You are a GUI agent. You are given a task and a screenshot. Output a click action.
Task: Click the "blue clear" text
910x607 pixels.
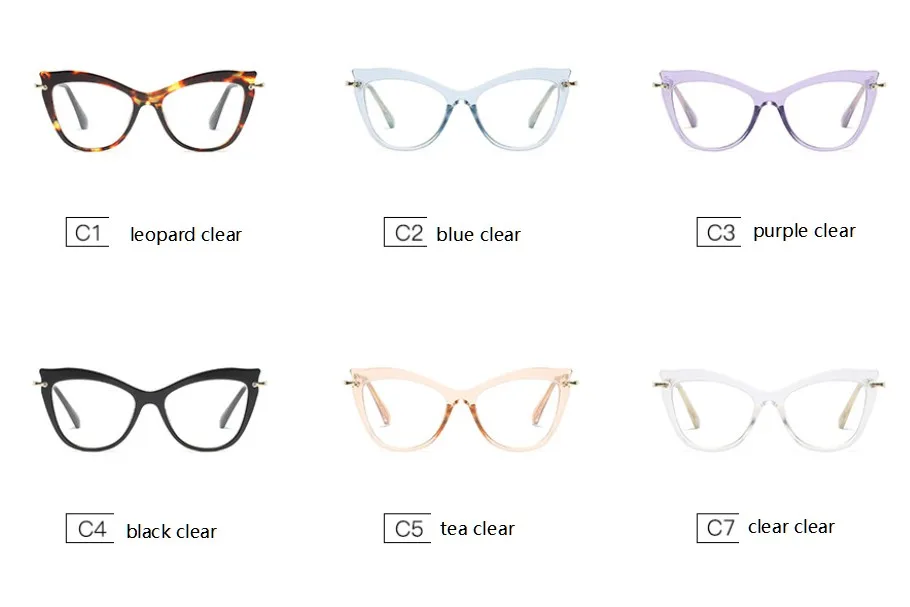coord(478,234)
